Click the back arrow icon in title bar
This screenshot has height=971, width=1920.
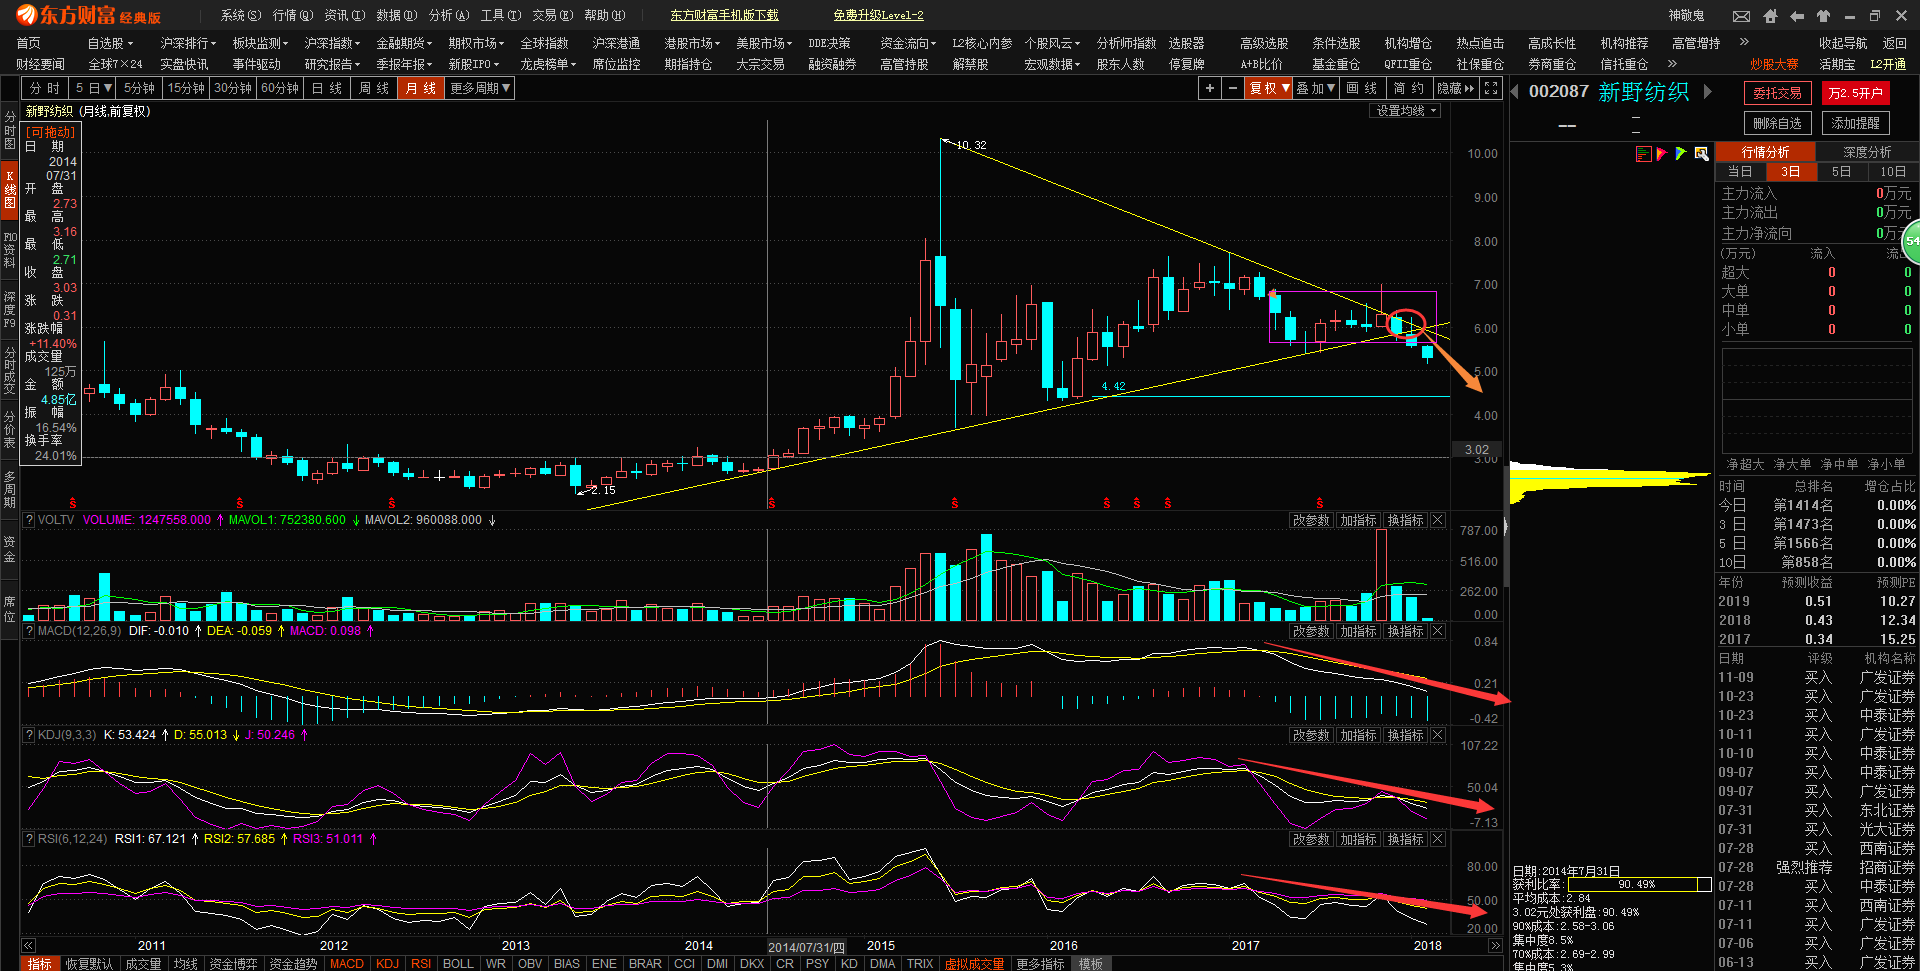(1797, 16)
